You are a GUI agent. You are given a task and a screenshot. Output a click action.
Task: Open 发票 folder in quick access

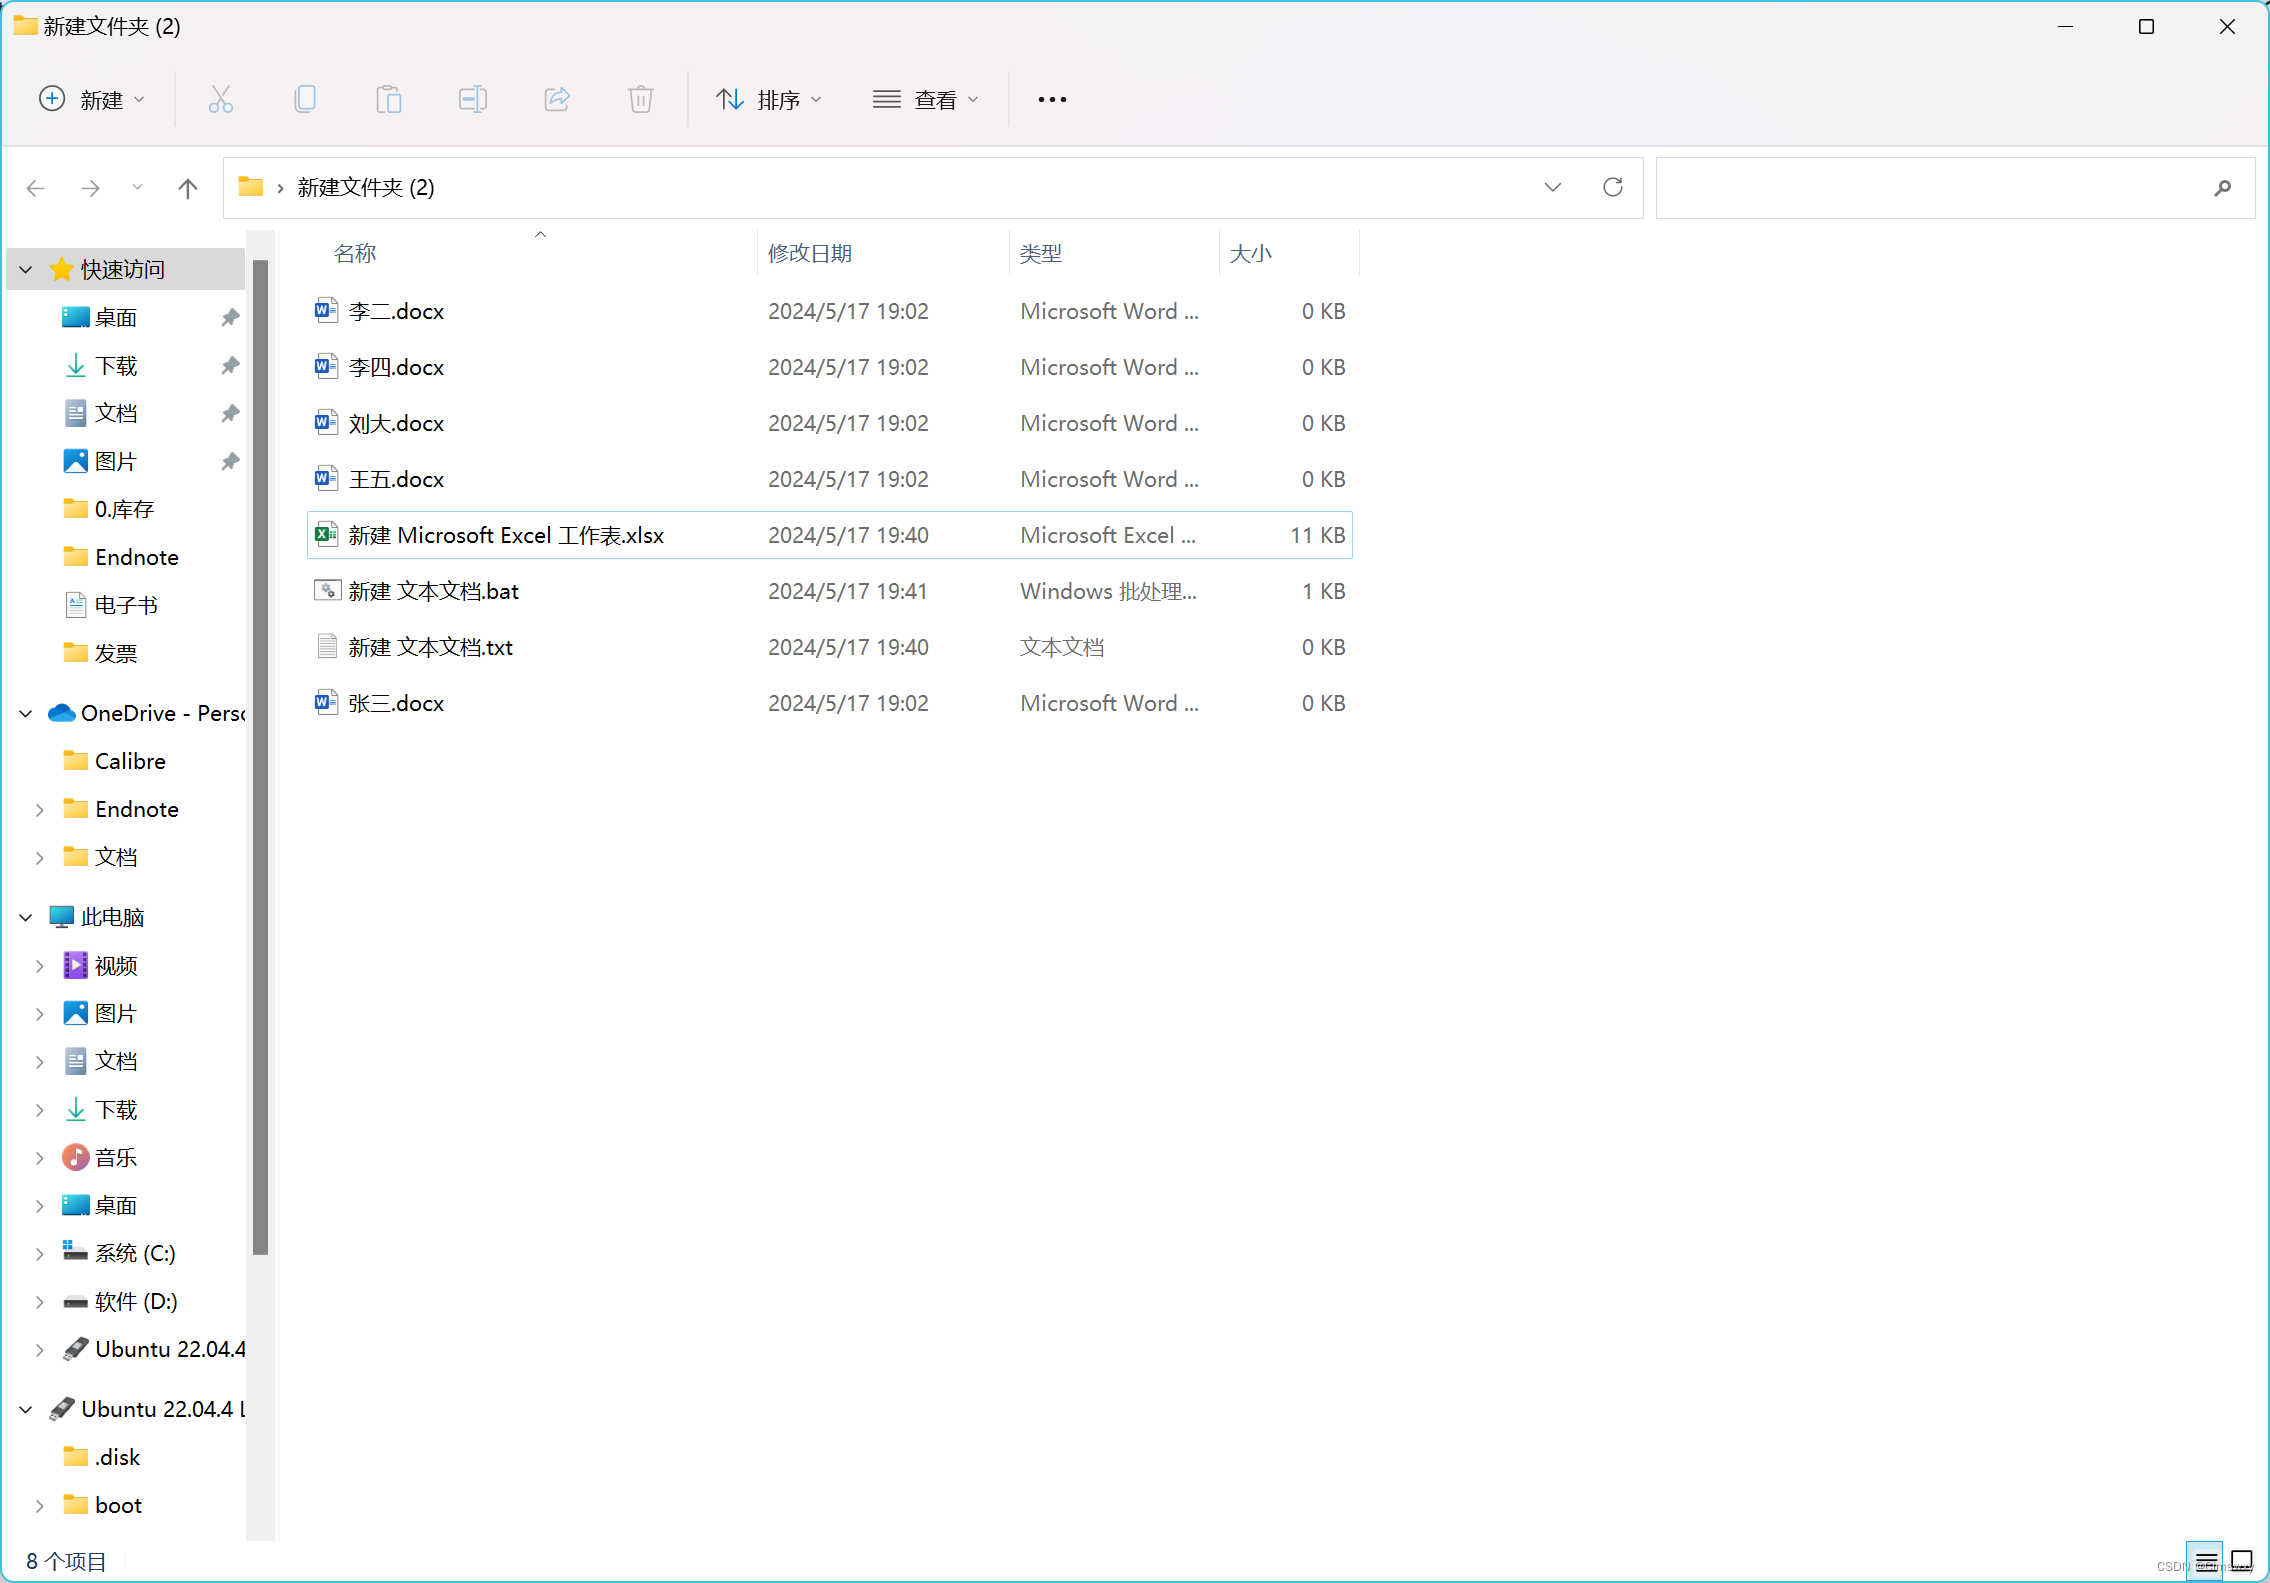tap(116, 653)
